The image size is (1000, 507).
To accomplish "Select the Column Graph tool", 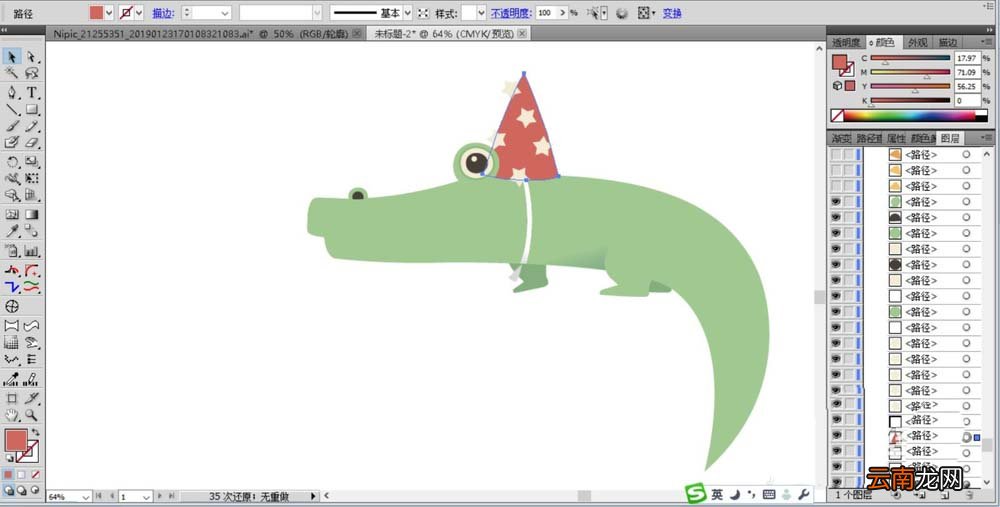I will (x=31, y=251).
